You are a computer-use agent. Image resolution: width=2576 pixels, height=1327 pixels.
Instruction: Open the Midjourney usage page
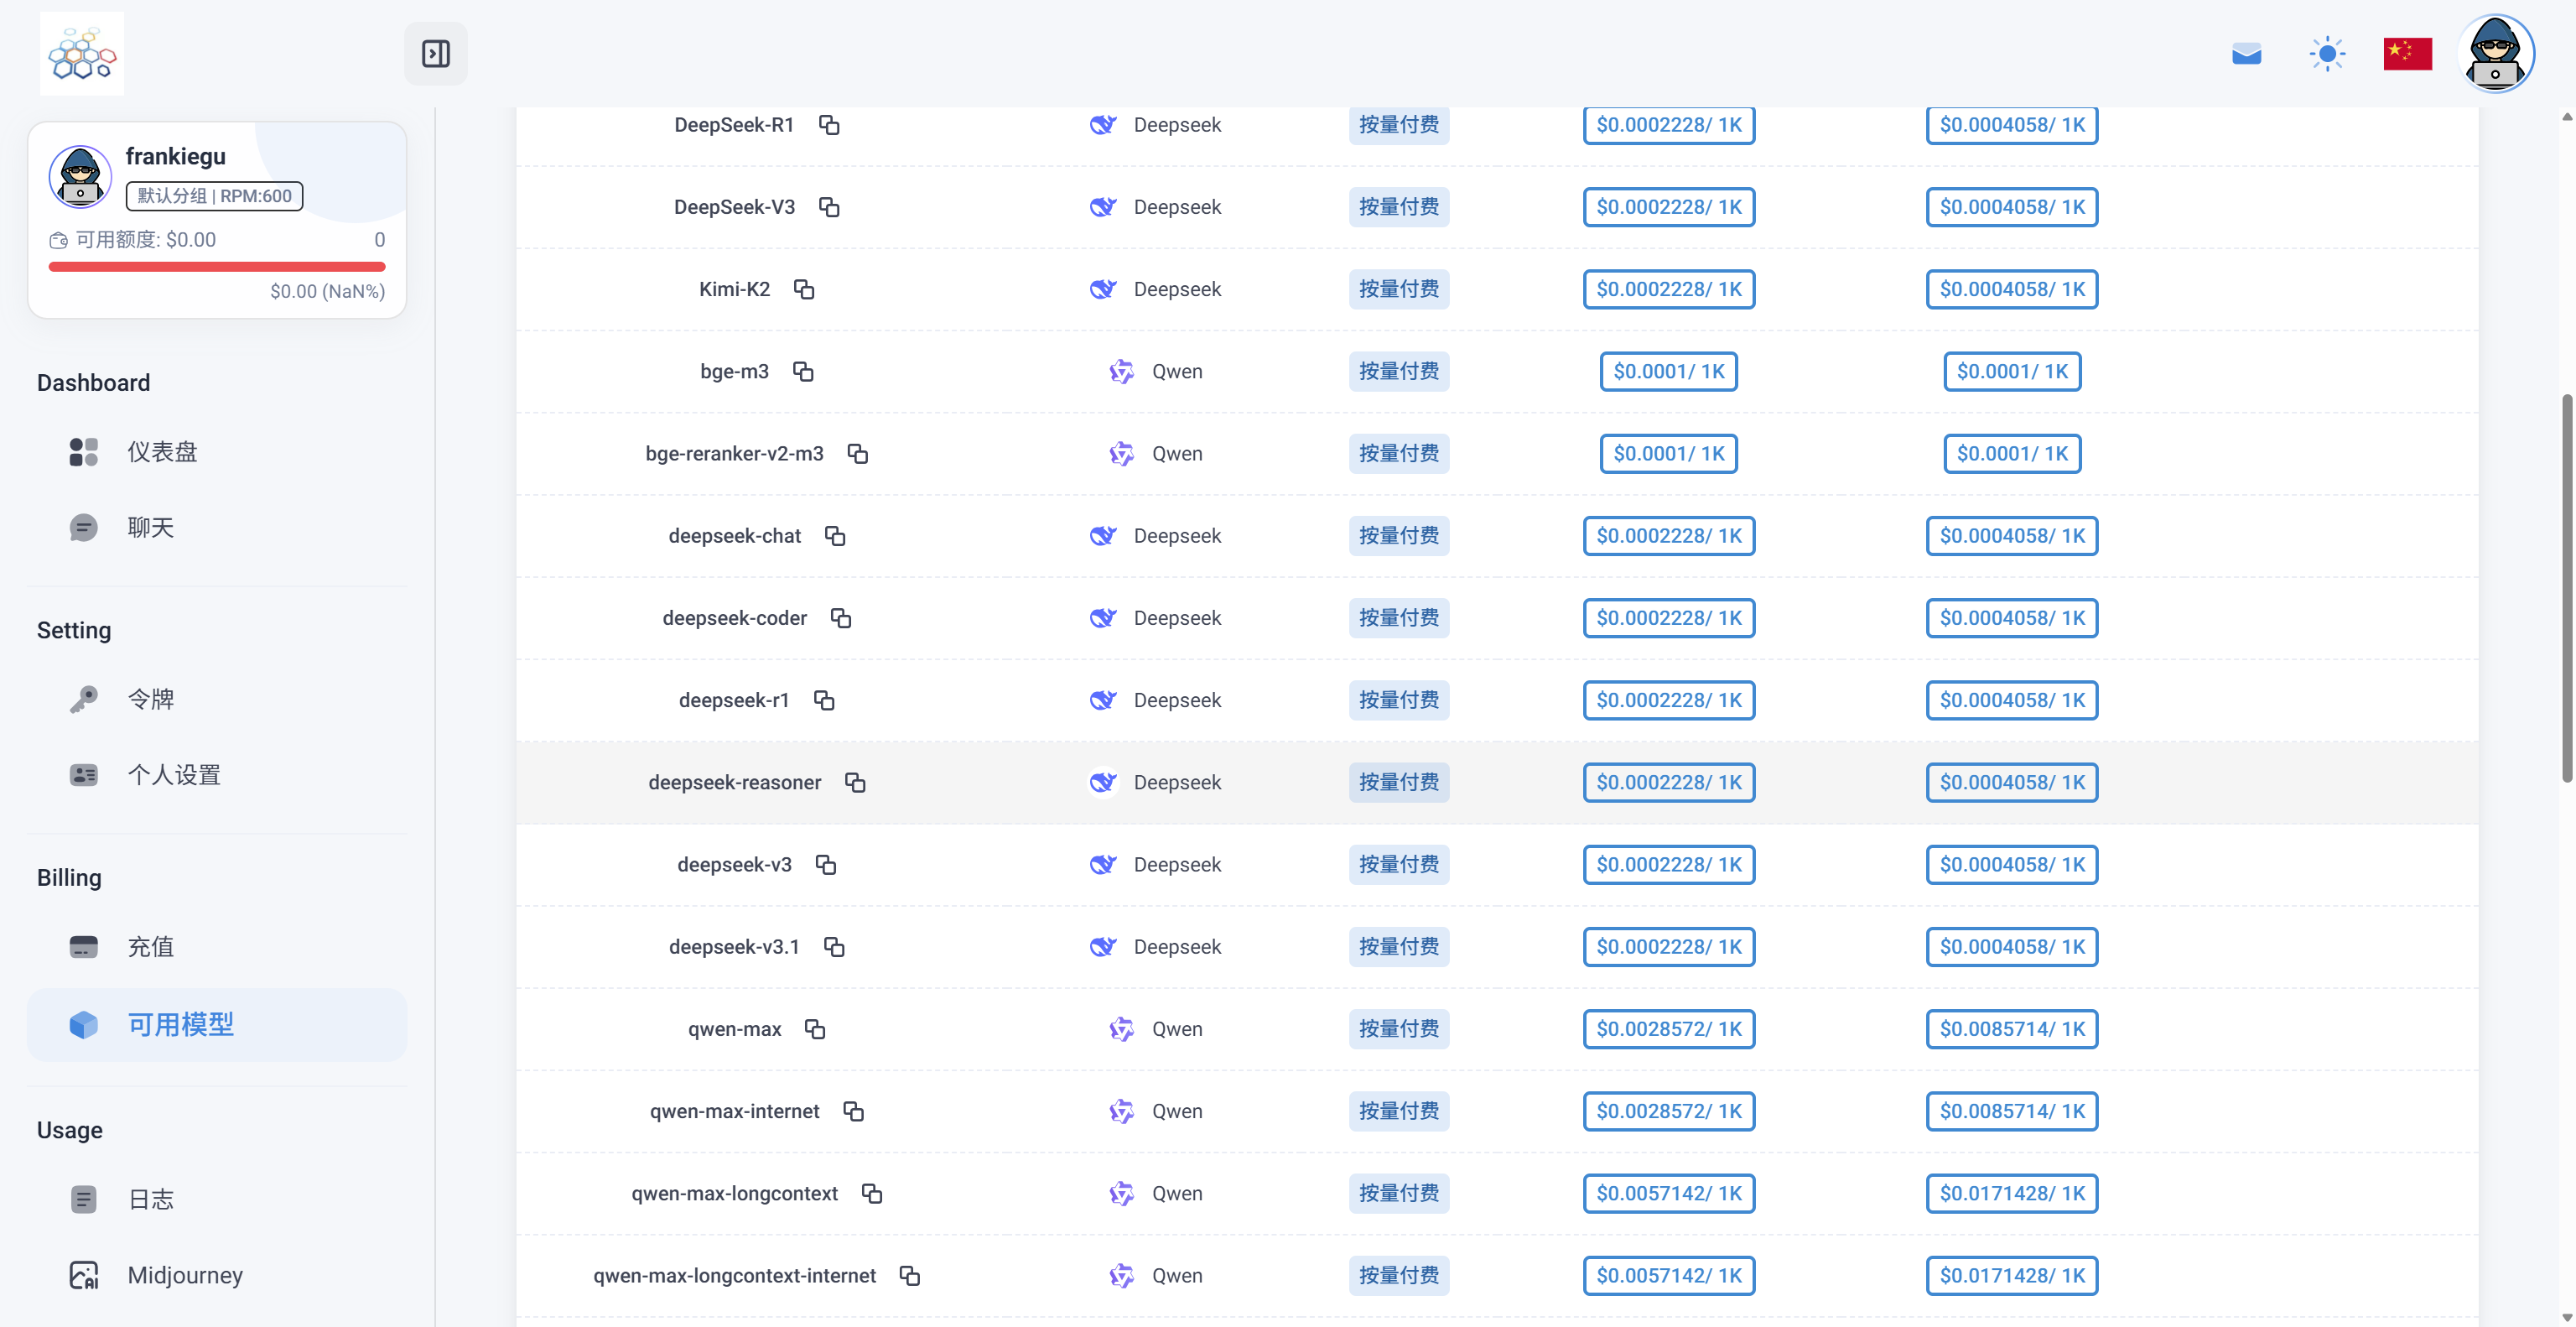[x=185, y=1275]
